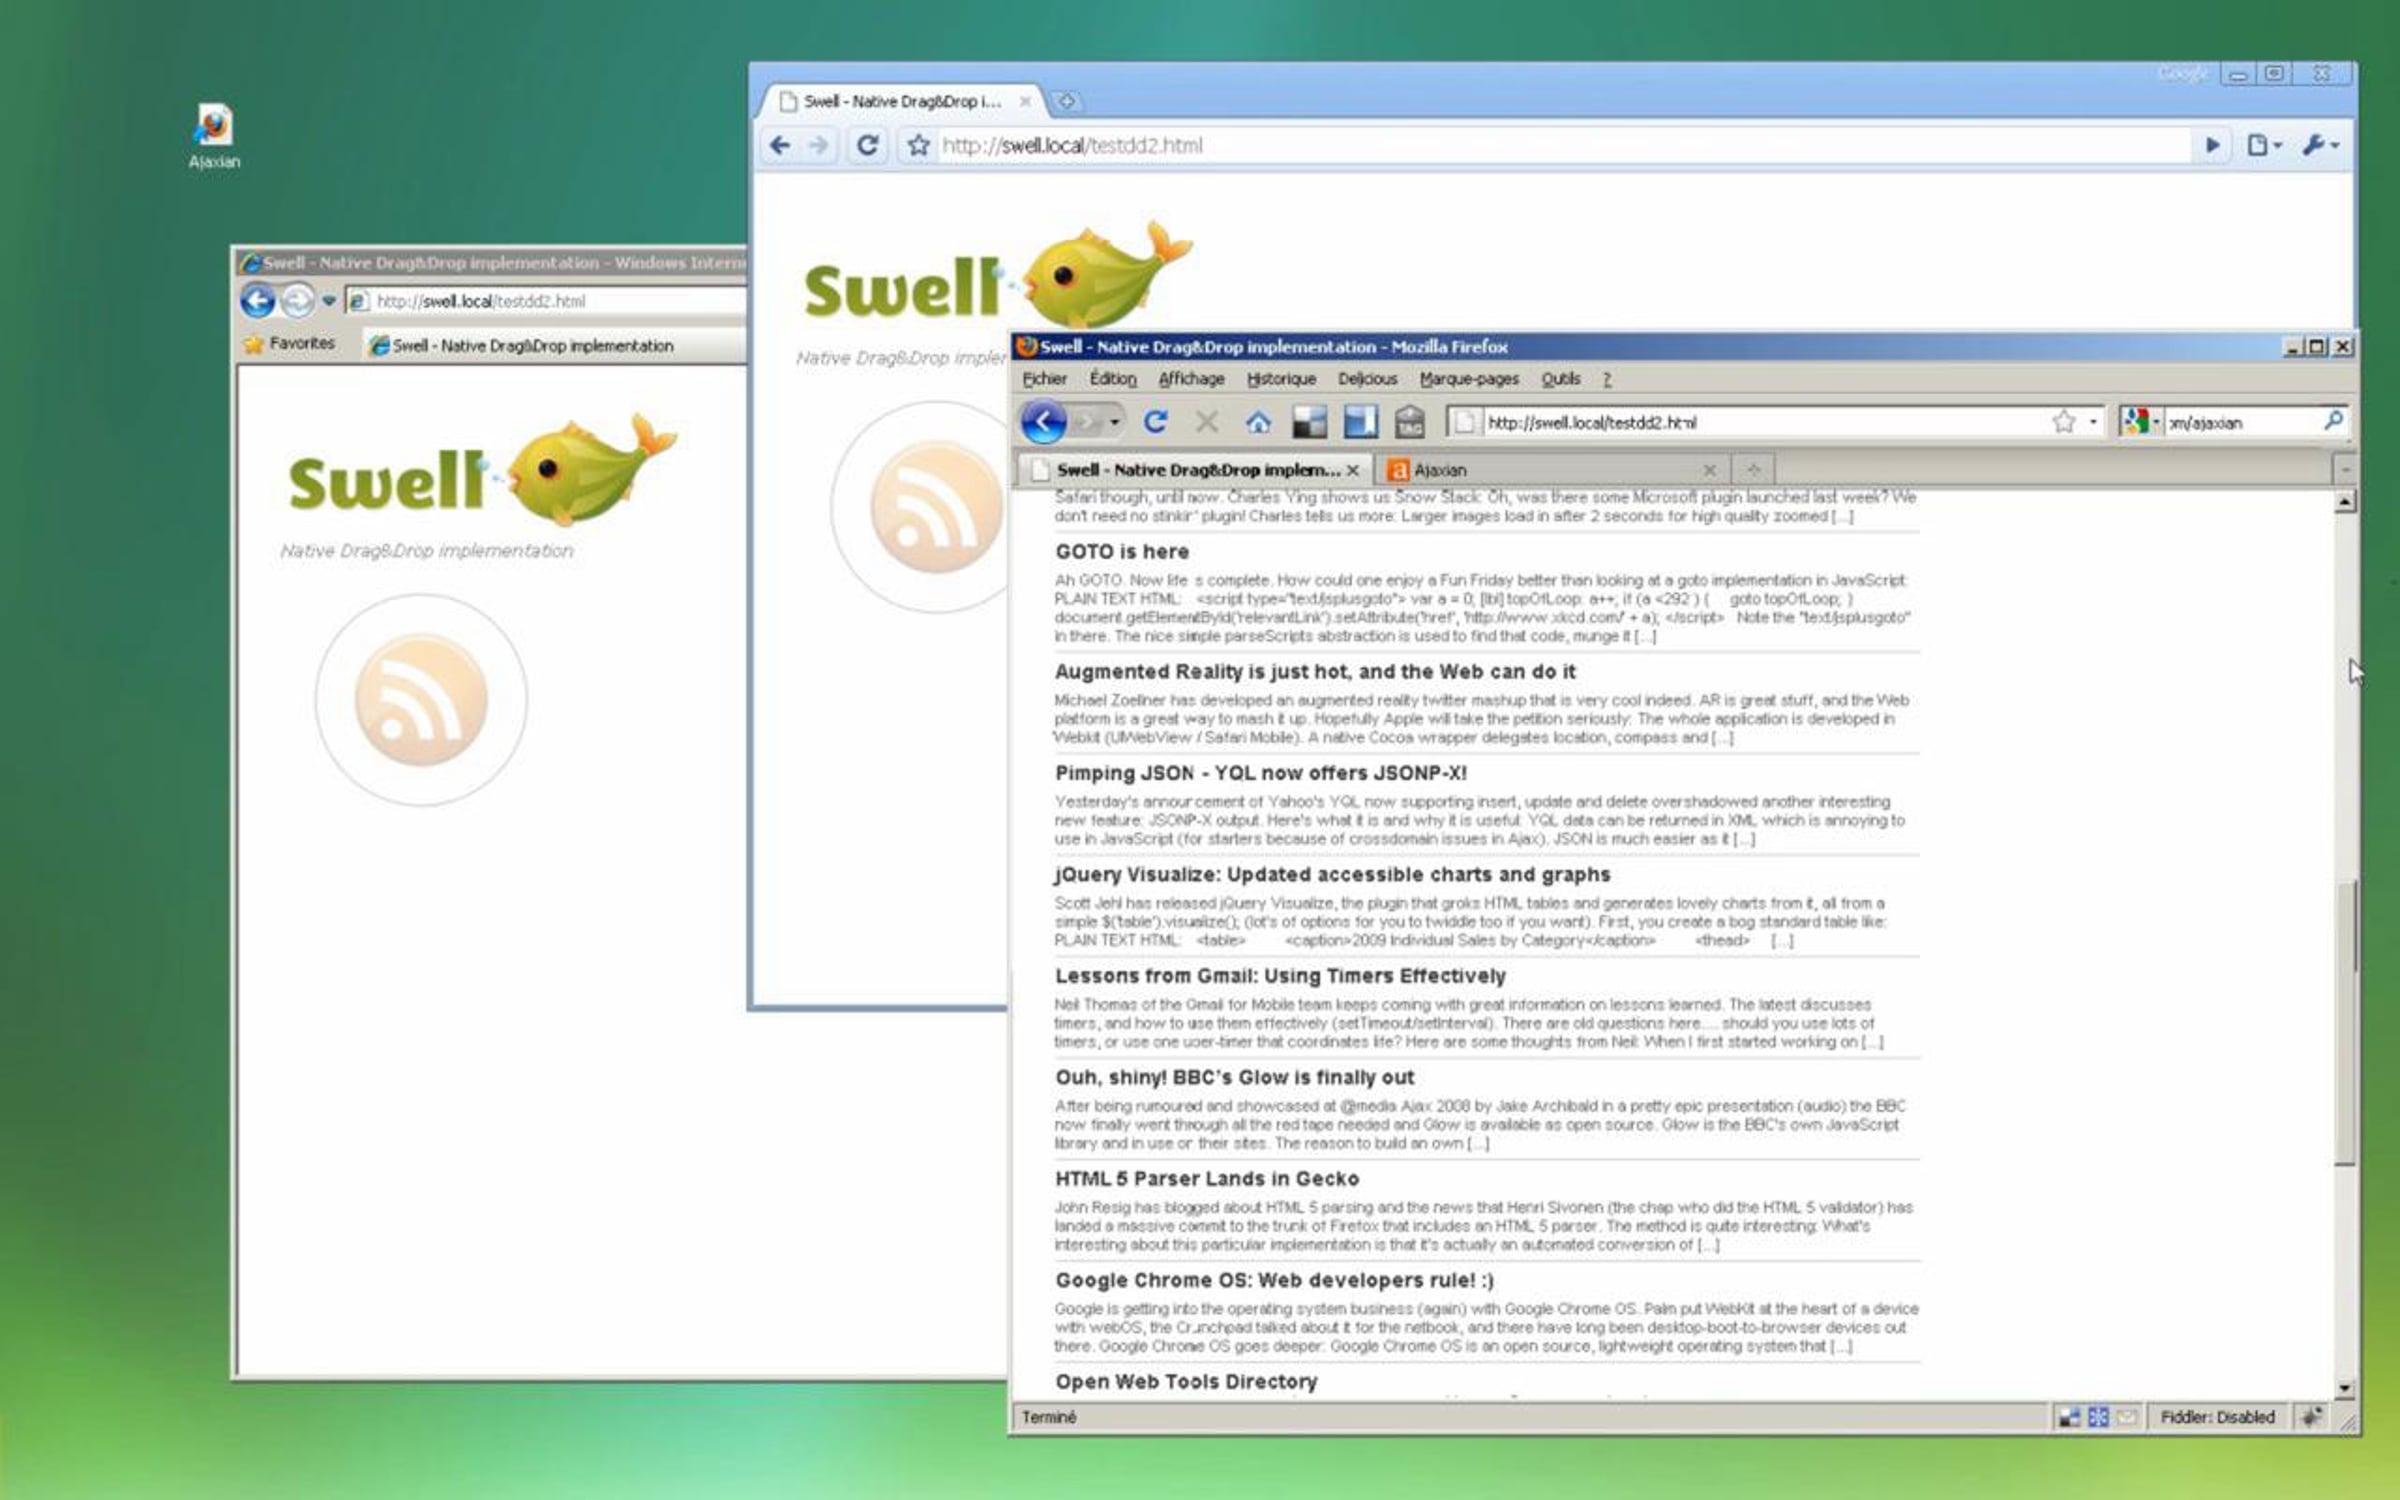
Task: Click the Firefox vertical scrollbar down arrow
Action: [2345, 1388]
